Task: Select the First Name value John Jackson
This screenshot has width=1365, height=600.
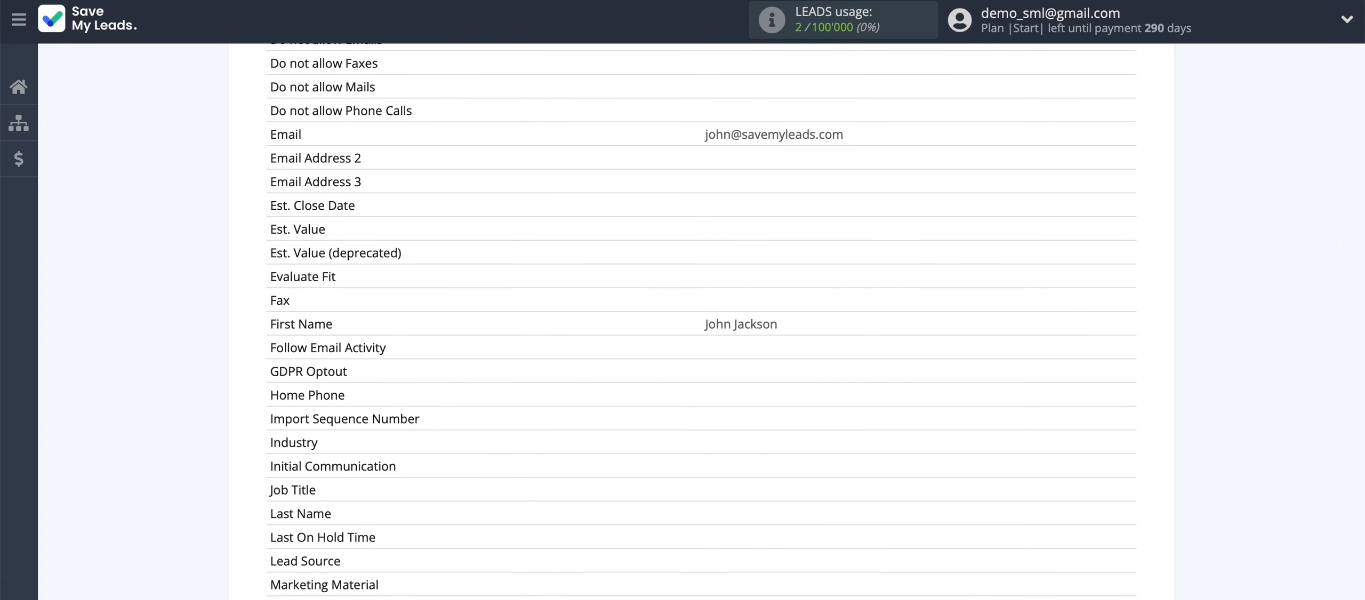Action: (741, 324)
